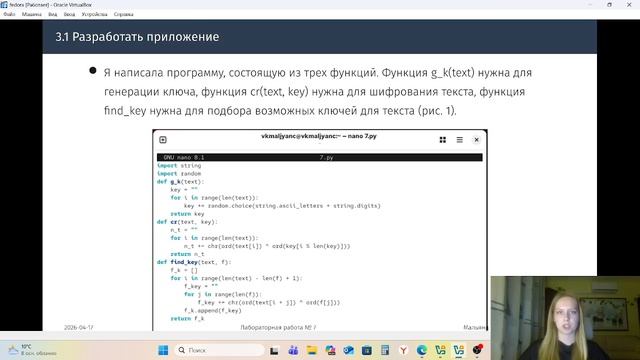Screen dimensions: 640x360
Task: Click the code line f_k = []
Action: coord(184,270)
